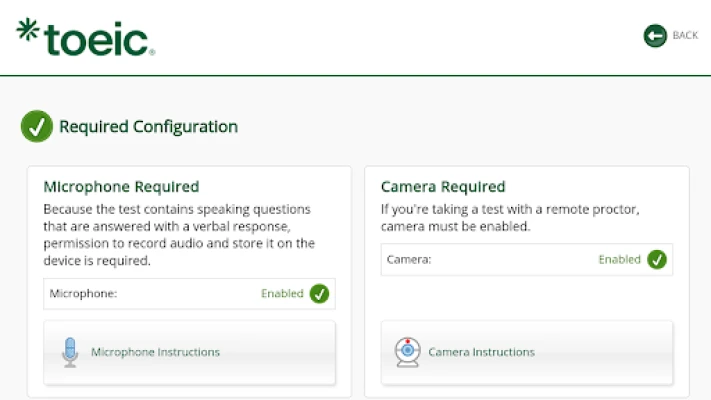Click the Required Configuration green checkmark icon
This screenshot has height=400, width=711.
click(x=37, y=127)
